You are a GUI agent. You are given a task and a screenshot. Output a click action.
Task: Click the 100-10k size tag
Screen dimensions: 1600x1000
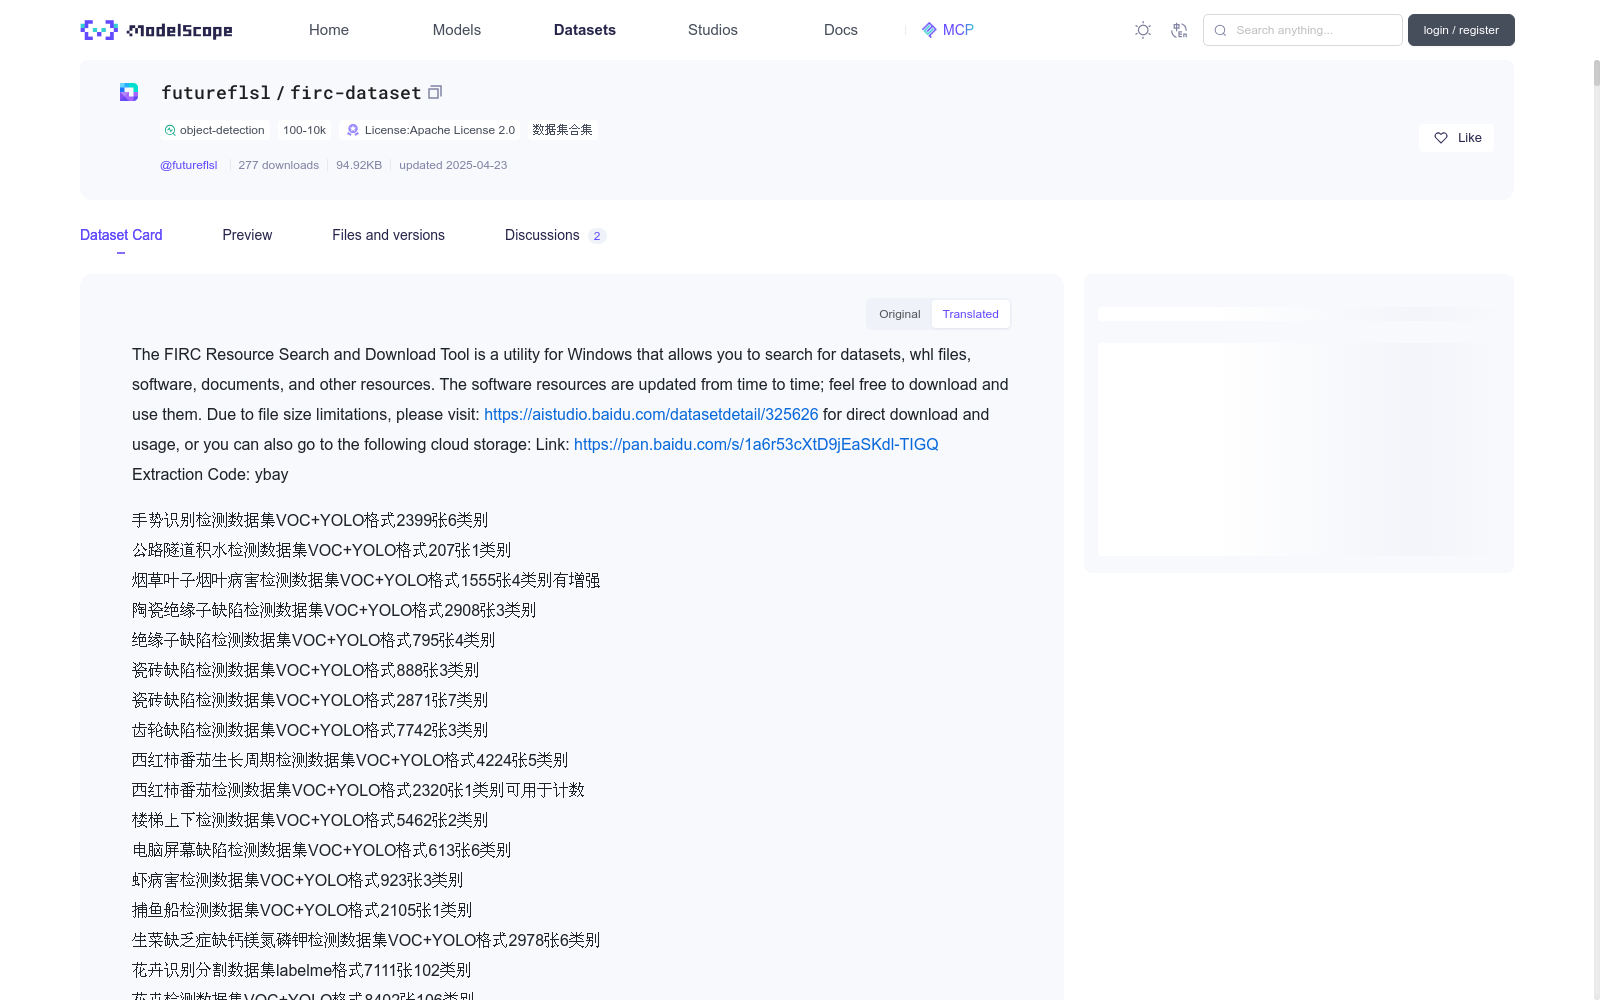pyautogui.click(x=304, y=130)
